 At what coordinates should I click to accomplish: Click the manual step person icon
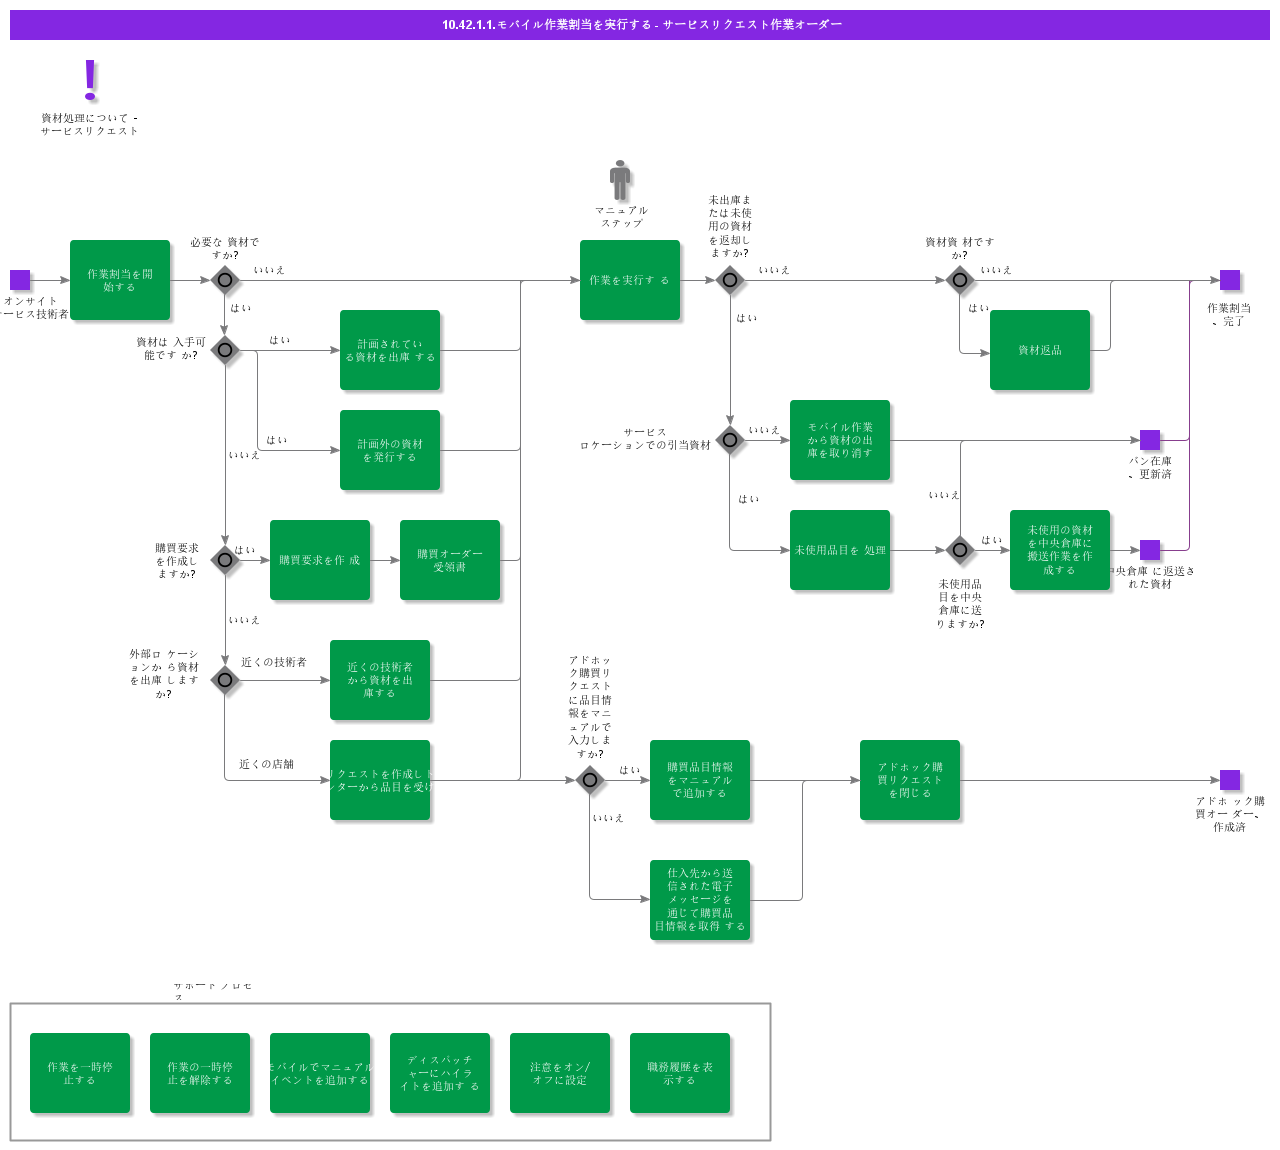tap(620, 180)
